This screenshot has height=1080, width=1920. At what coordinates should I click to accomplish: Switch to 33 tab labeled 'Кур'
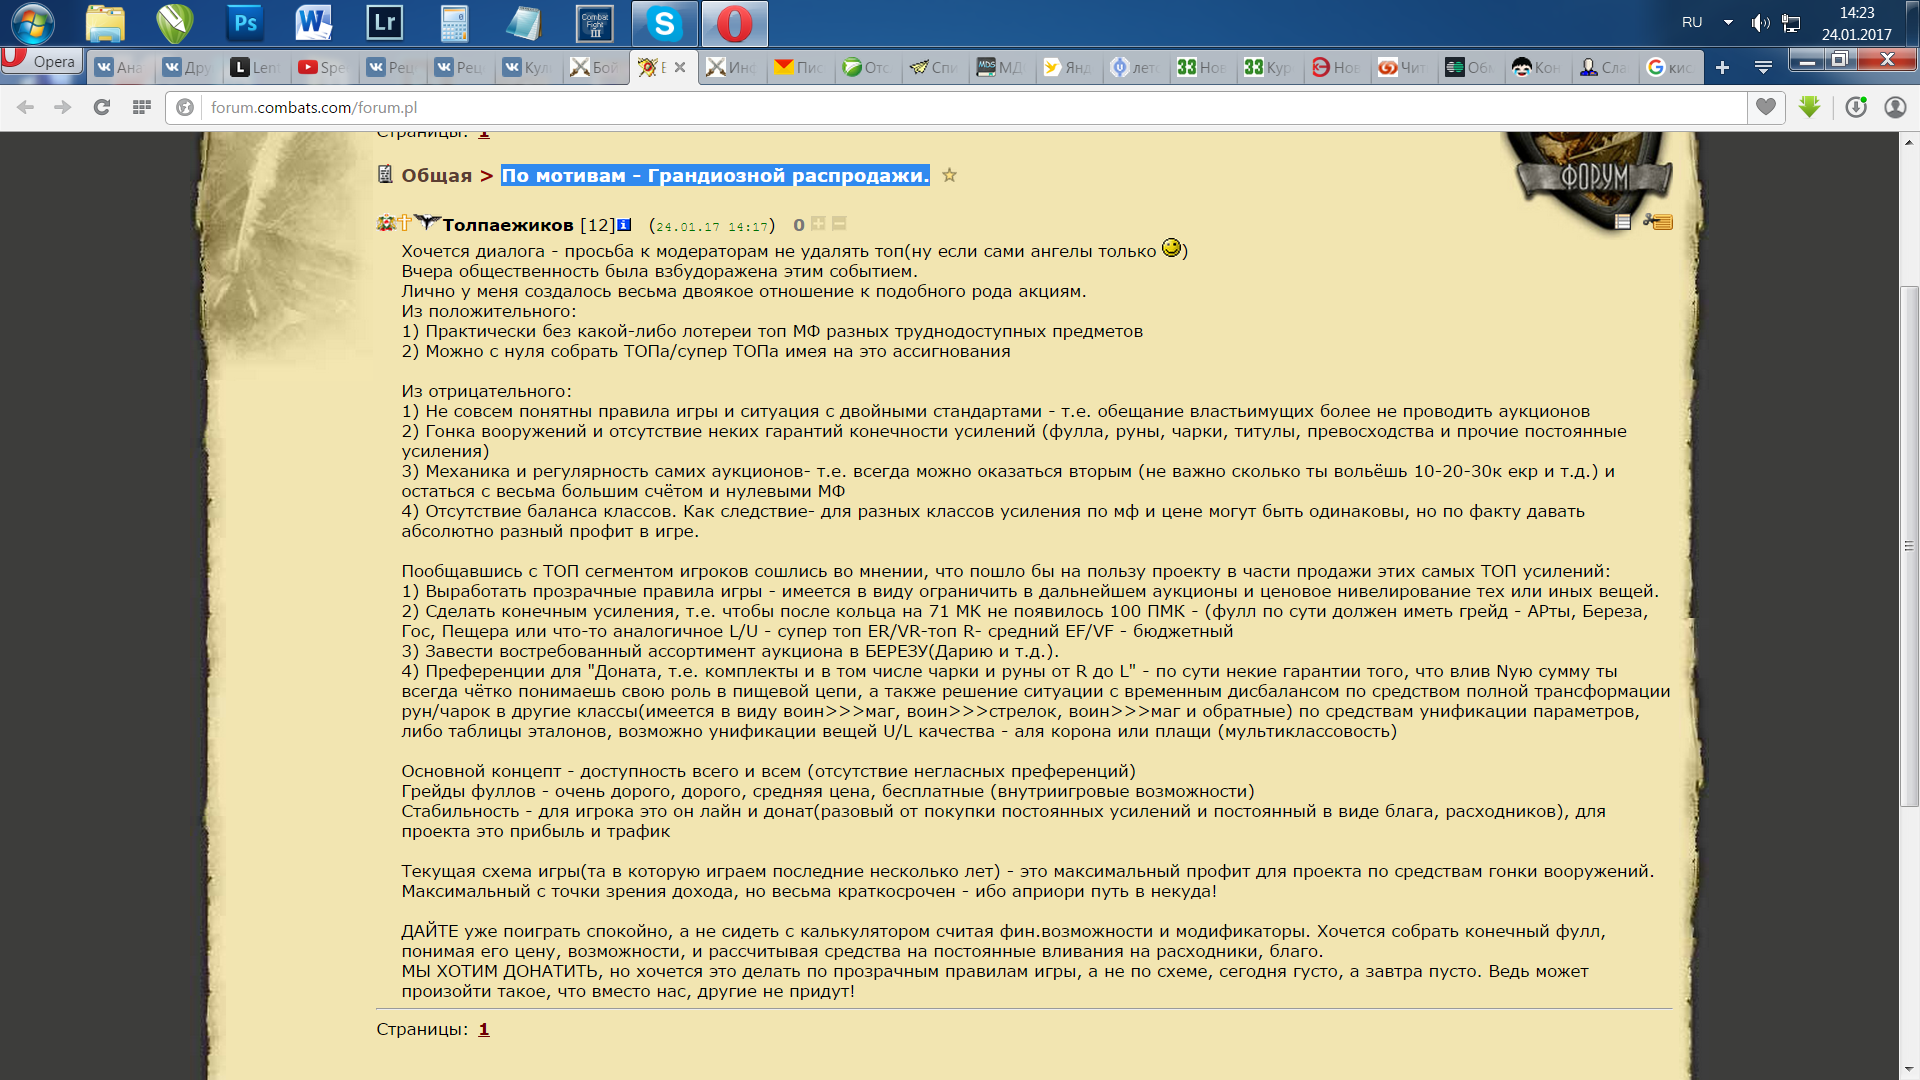pos(1271,67)
